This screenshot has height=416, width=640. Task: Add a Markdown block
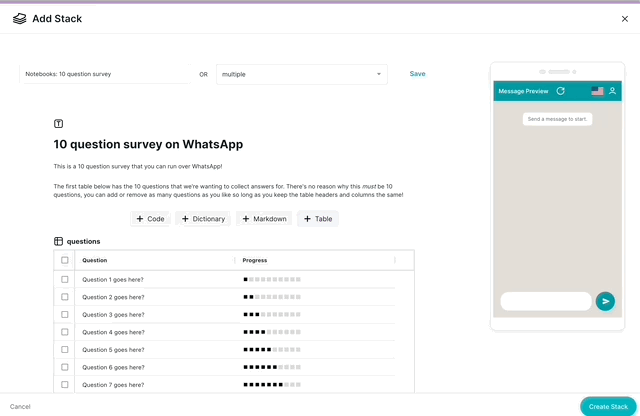tap(264, 219)
